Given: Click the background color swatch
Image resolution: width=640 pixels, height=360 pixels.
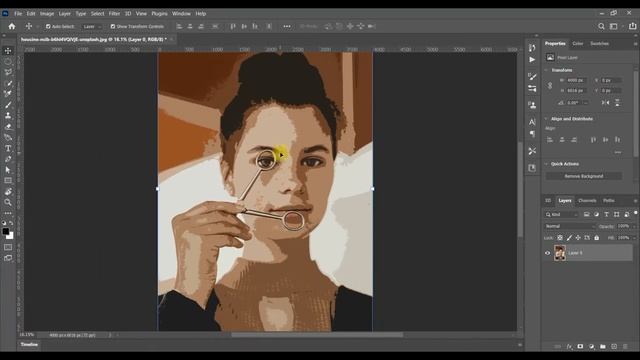Looking at the screenshot, I should point(11,236).
